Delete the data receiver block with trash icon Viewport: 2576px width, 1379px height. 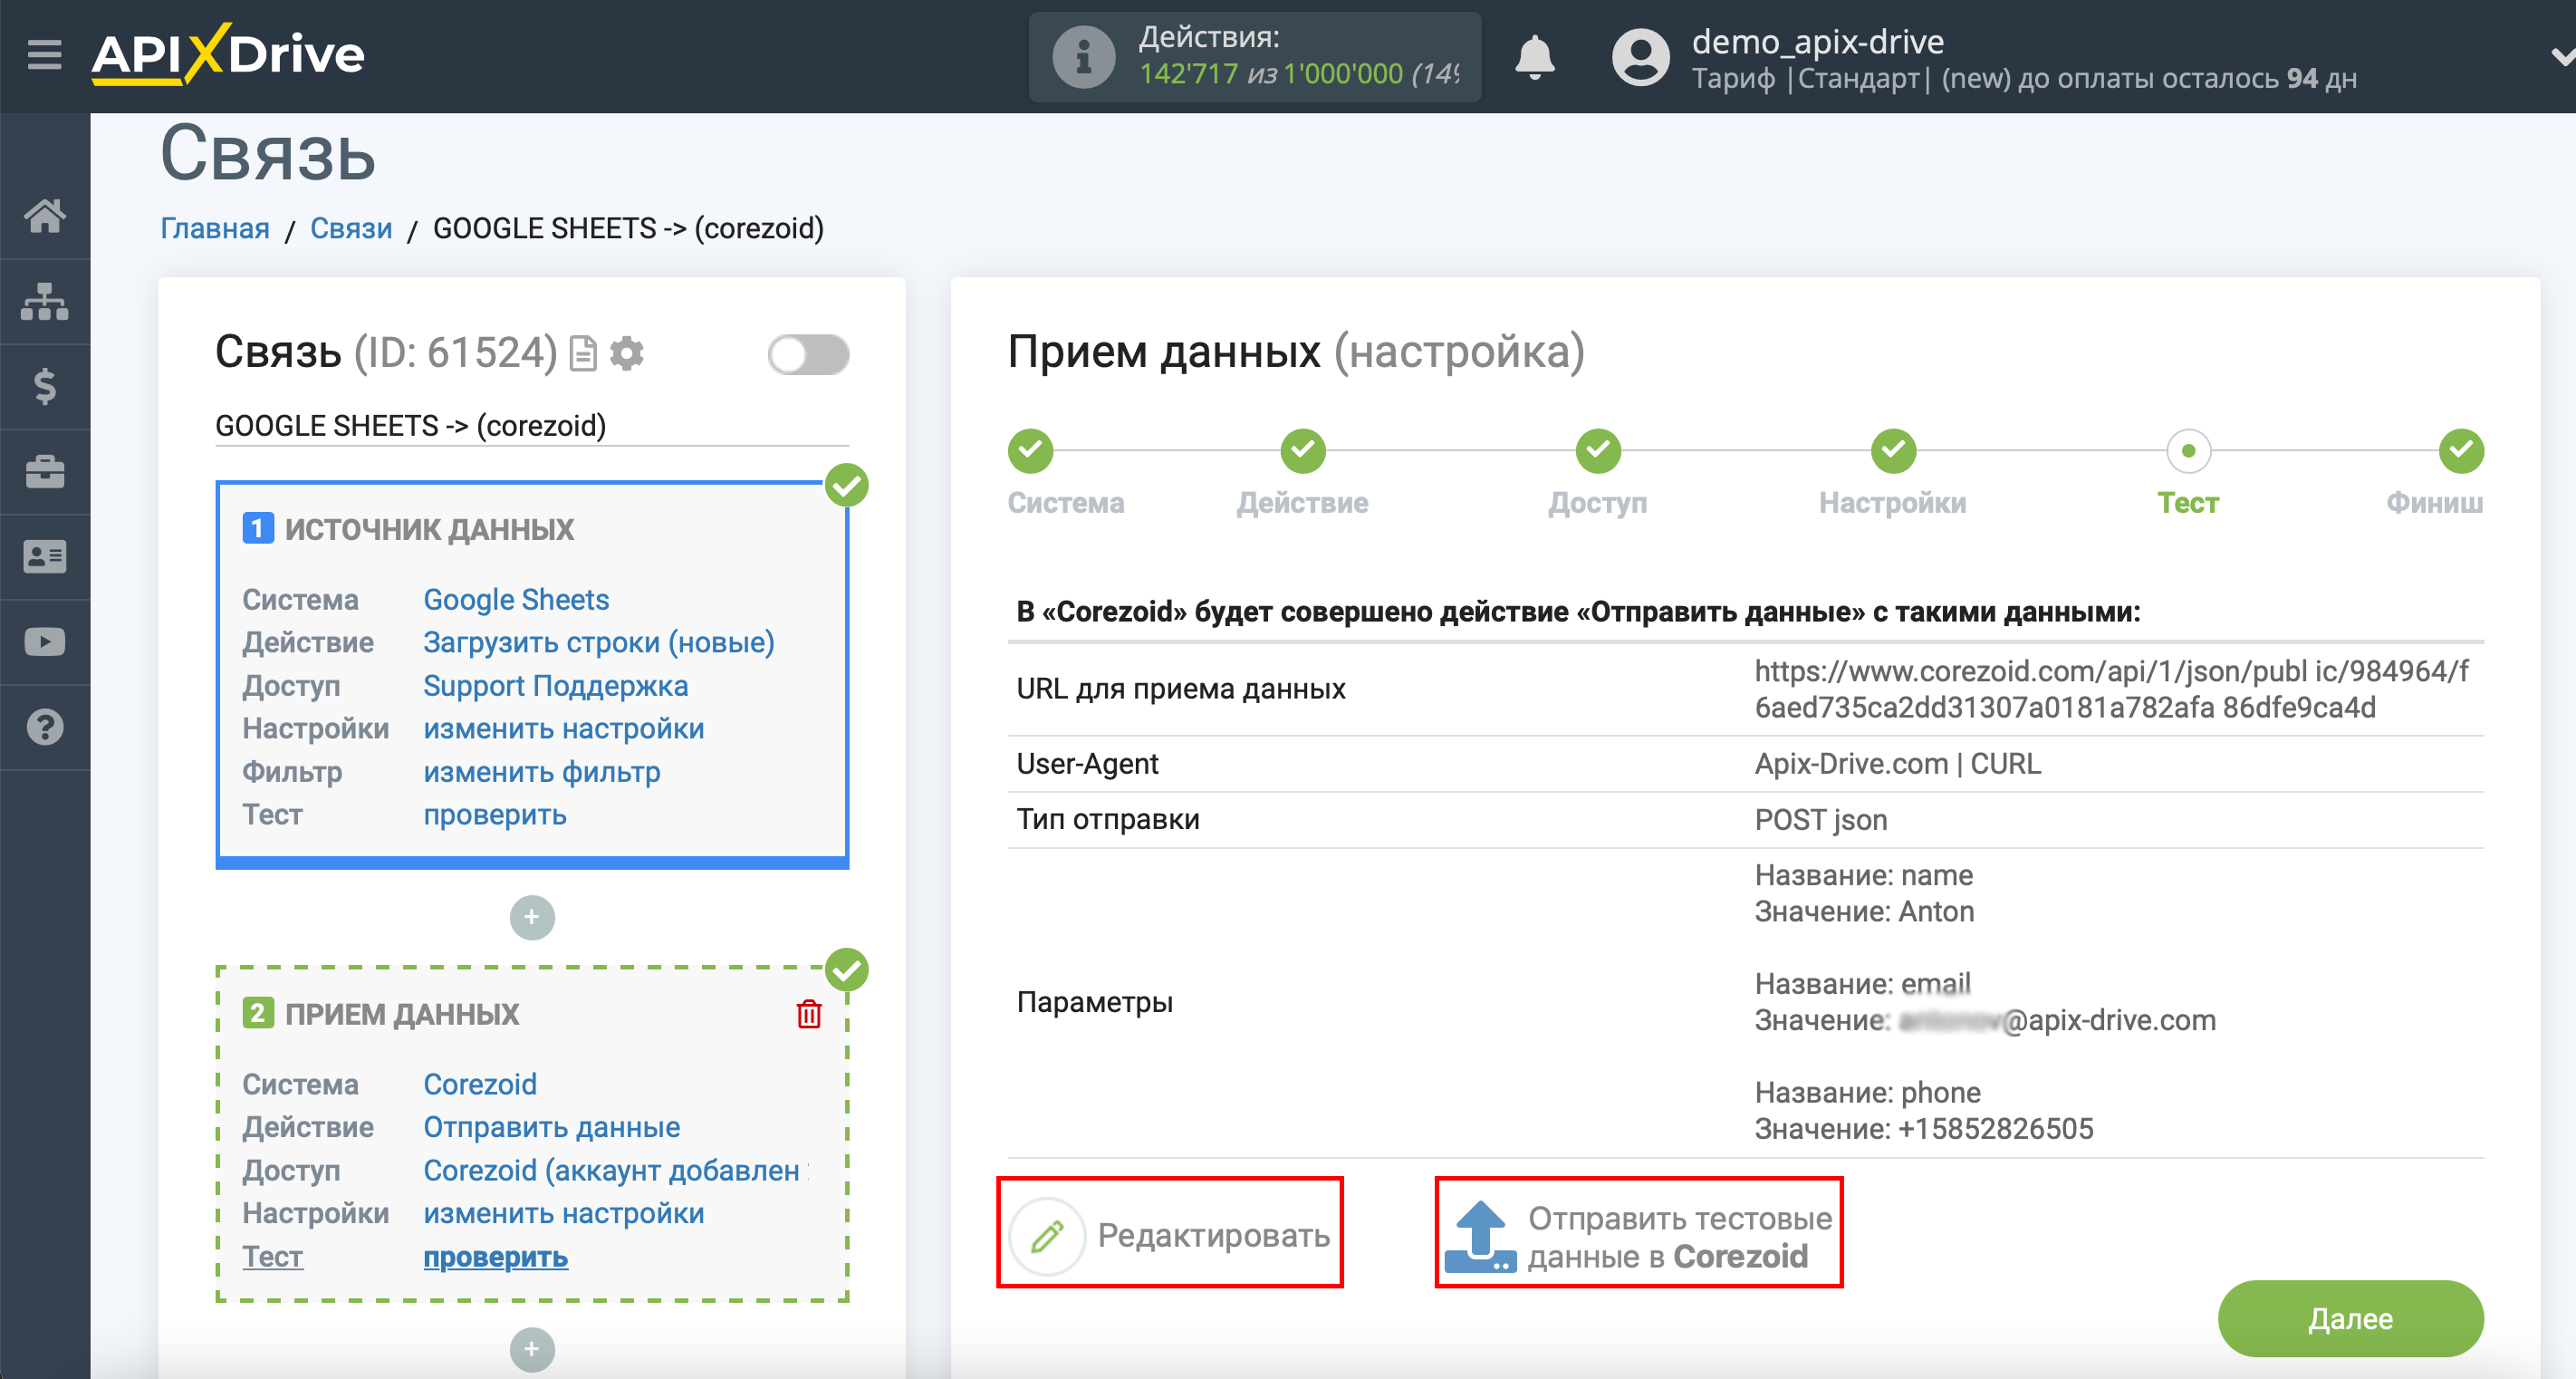pyautogui.click(x=809, y=1013)
